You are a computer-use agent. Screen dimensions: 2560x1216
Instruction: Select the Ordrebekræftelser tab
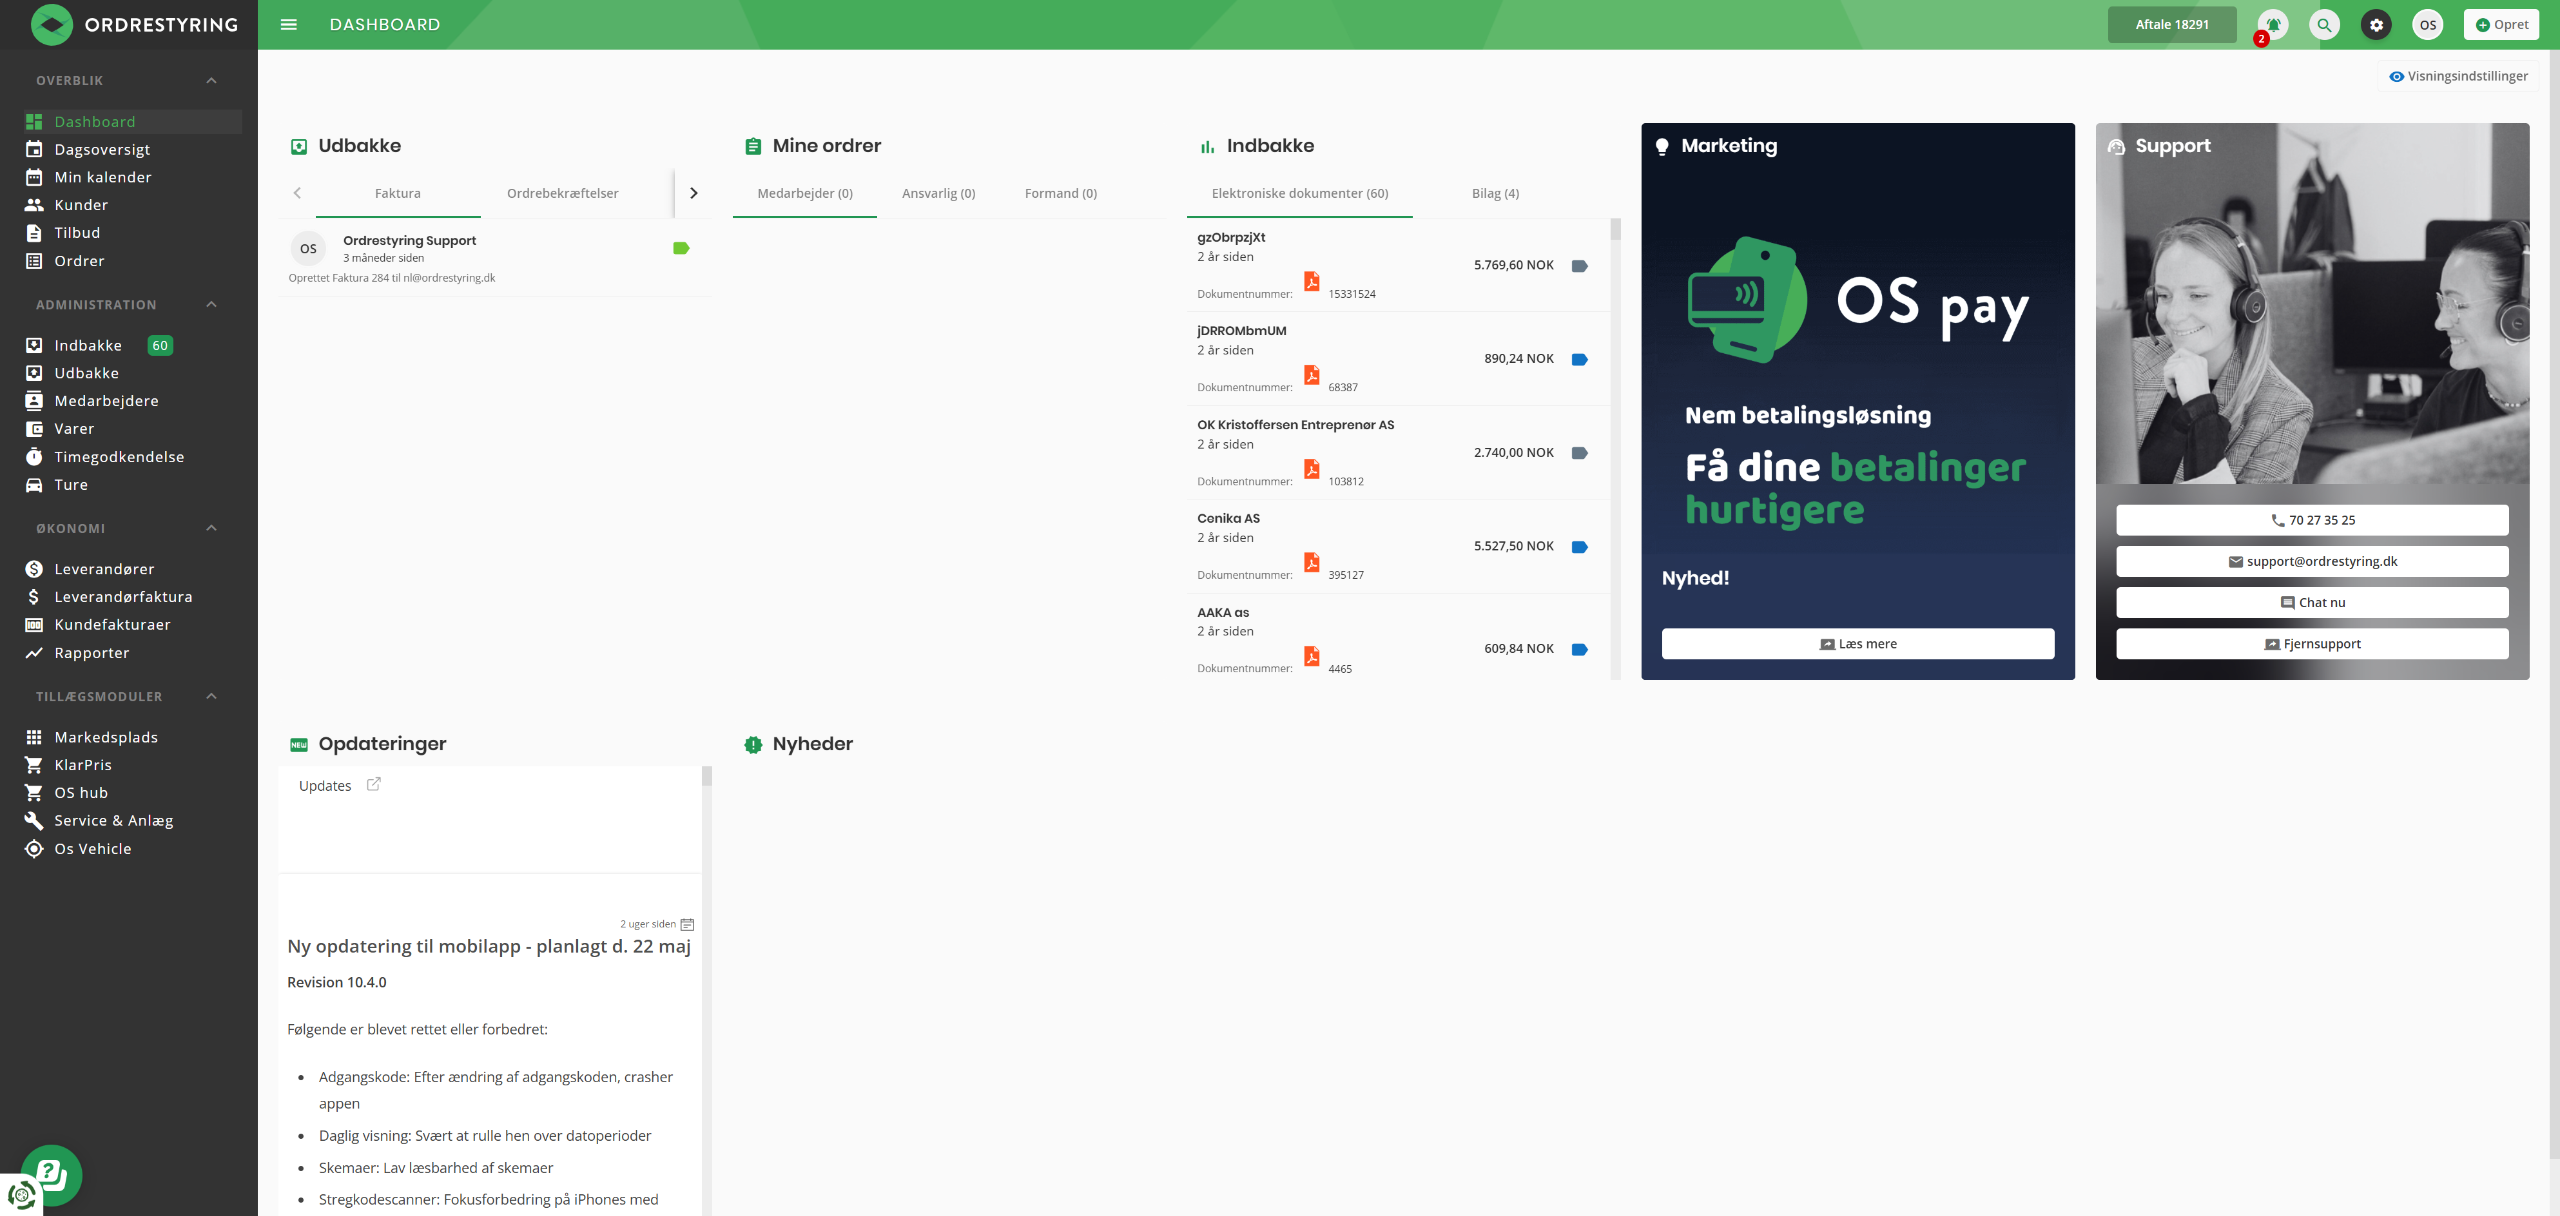click(x=562, y=193)
